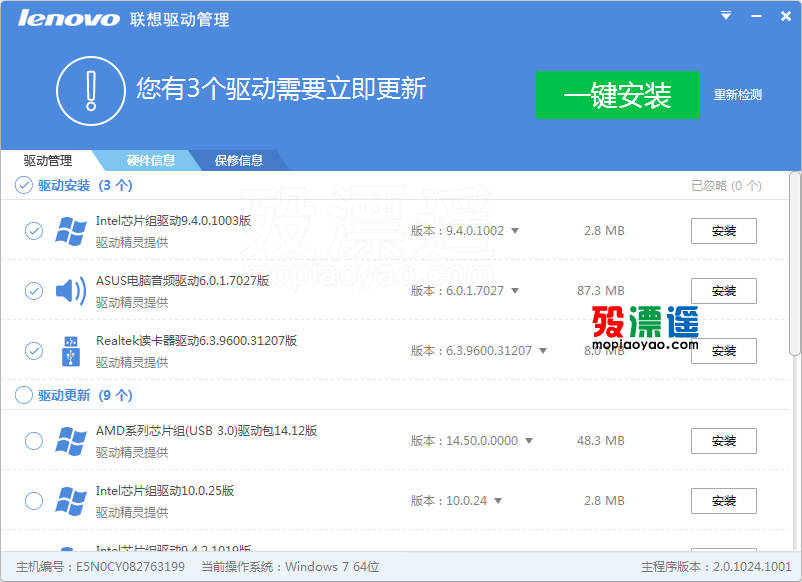Screen dimensions: 802x582
Task: Click the vertical scrollbar thumb
Action: coord(794,263)
